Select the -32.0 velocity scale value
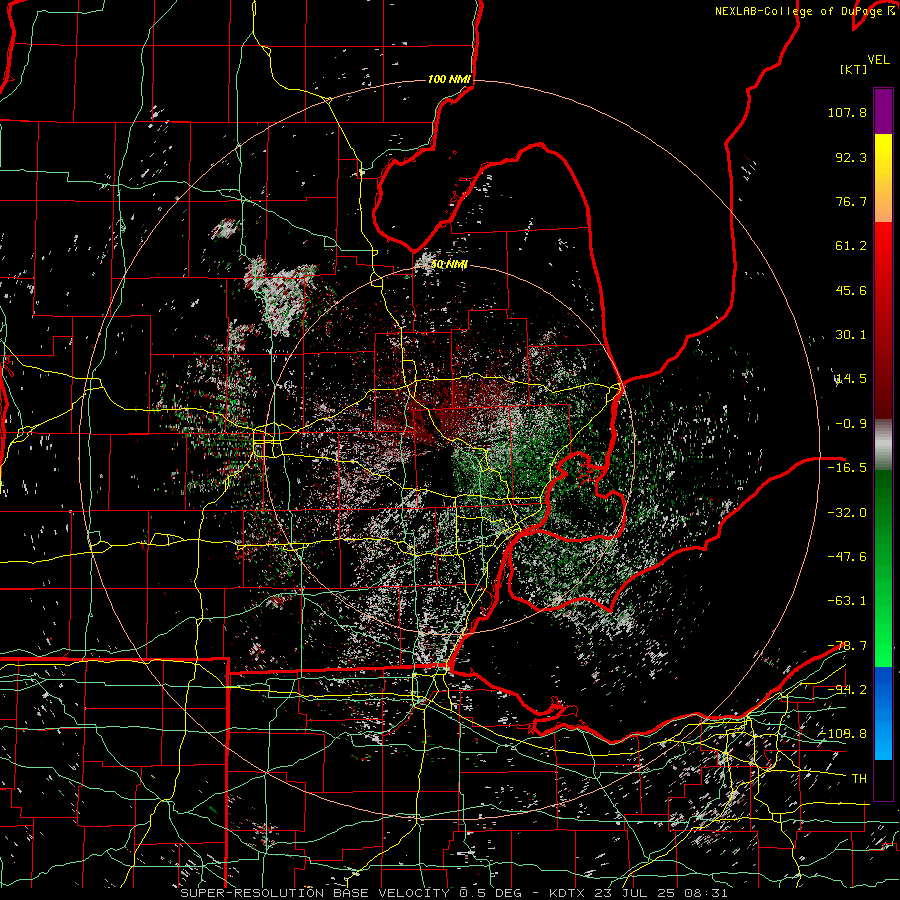The width and height of the screenshot is (900, 900). 847,512
